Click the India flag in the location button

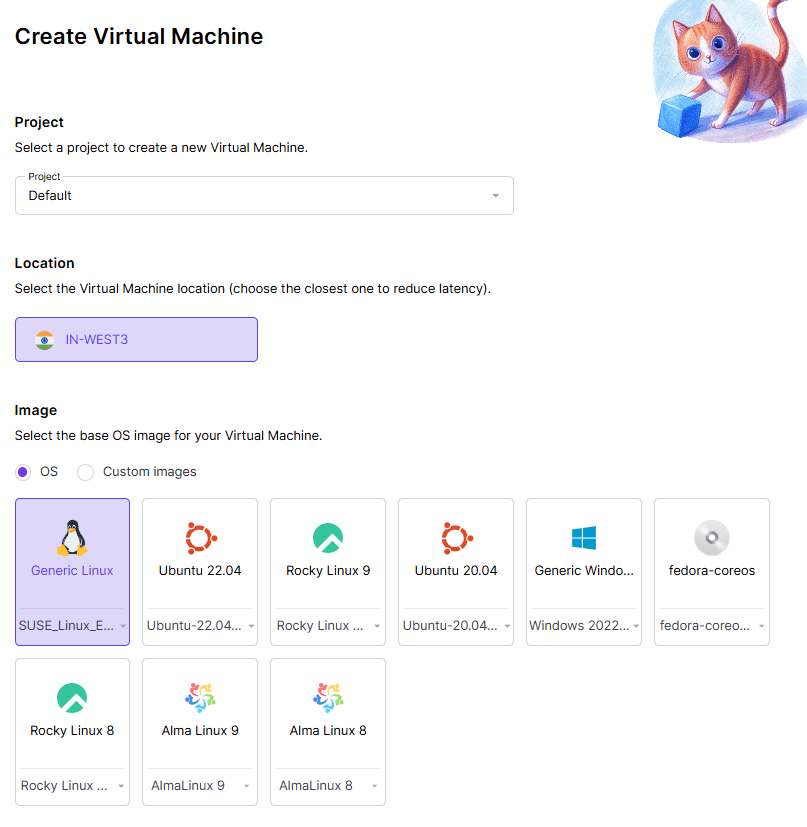pyautogui.click(x=44, y=339)
